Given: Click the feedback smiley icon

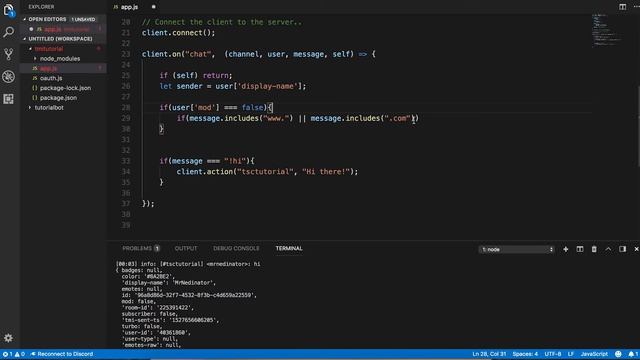Looking at the screenshot, I should pyautogui.click(x=618, y=354).
